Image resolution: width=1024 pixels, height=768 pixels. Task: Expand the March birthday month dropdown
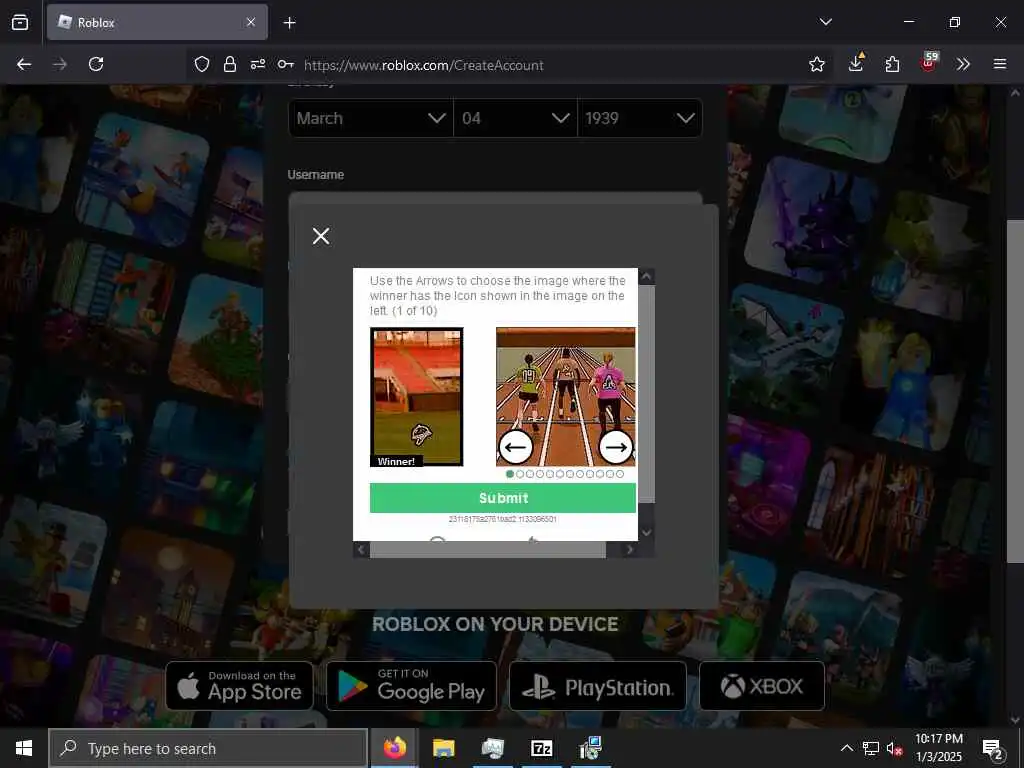[x=371, y=118]
